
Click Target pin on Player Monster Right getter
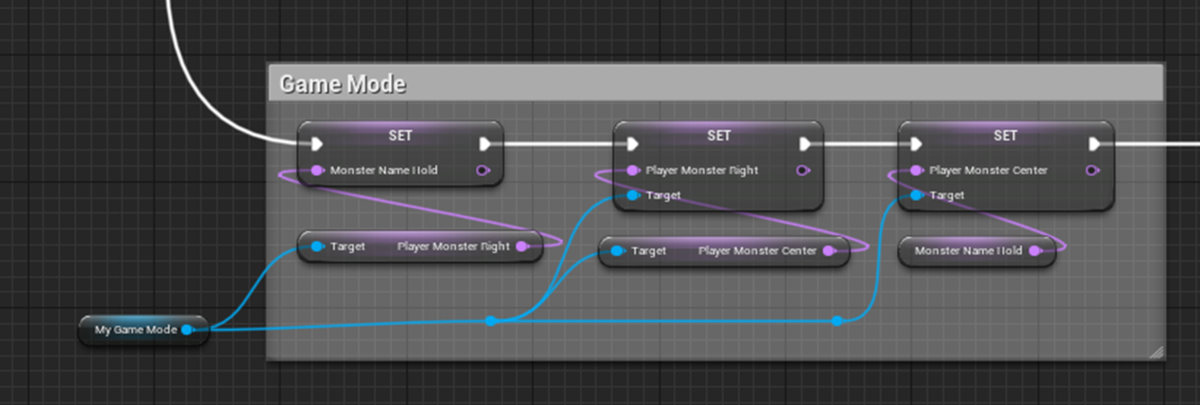pyautogui.click(x=317, y=246)
